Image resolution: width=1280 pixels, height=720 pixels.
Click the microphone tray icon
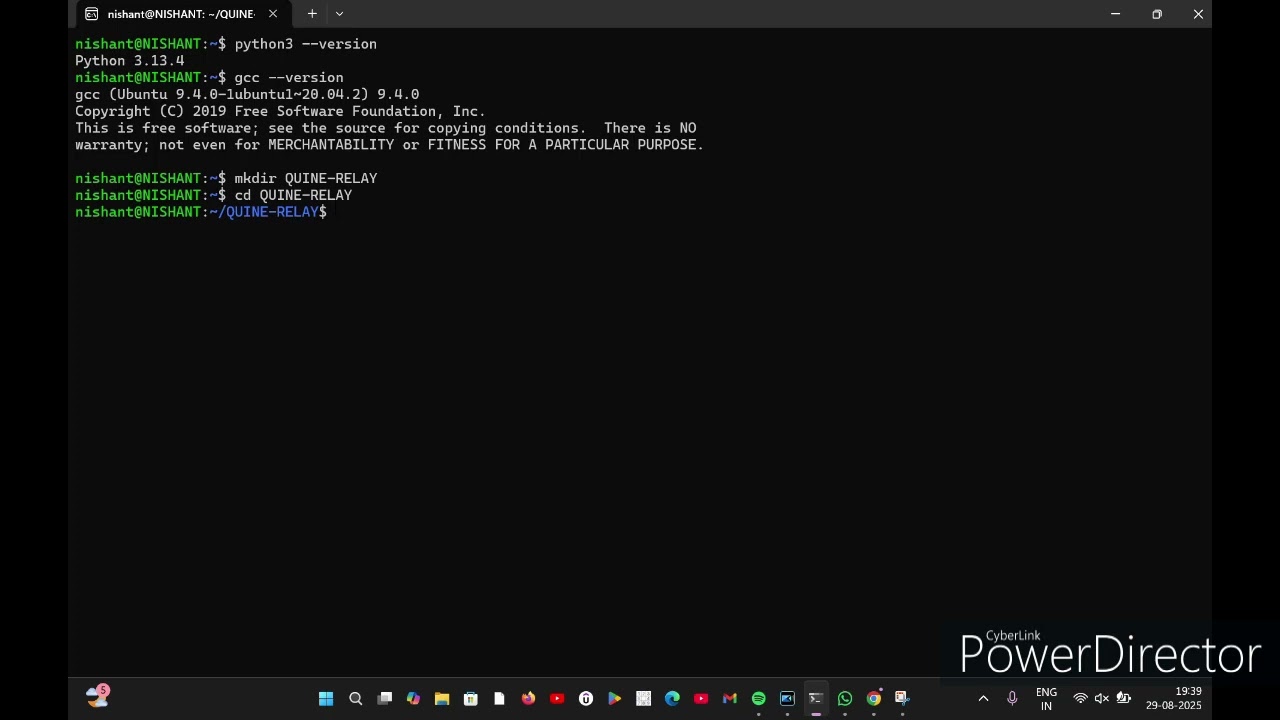pos(1012,698)
